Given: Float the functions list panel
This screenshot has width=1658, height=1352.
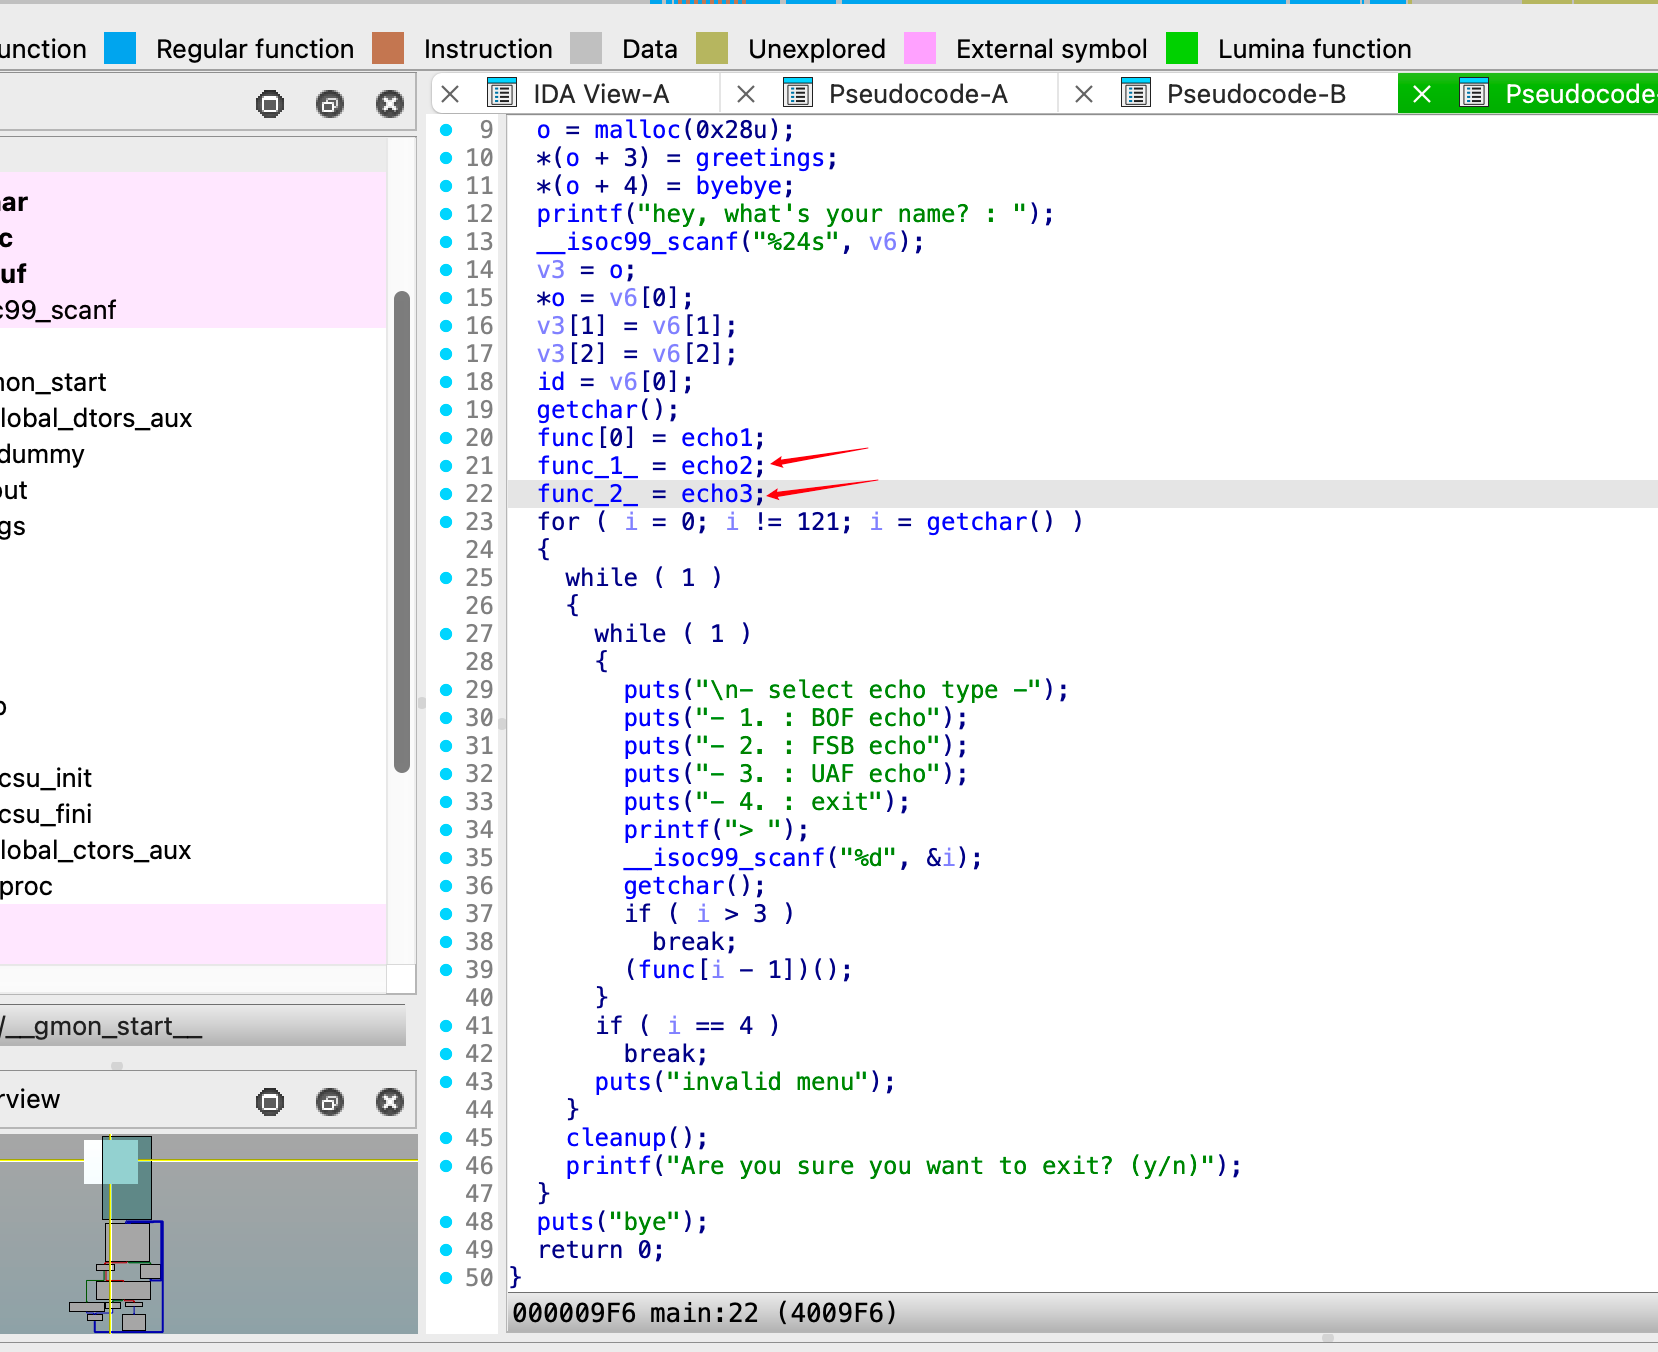Looking at the screenshot, I should click(x=330, y=104).
